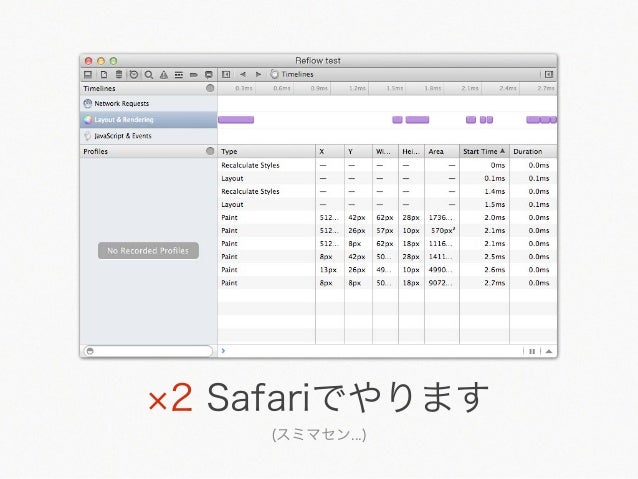Image resolution: width=638 pixels, height=479 pixels.
Task: Select the JavaScript & Events timeline
Action: tap(149, 136)
